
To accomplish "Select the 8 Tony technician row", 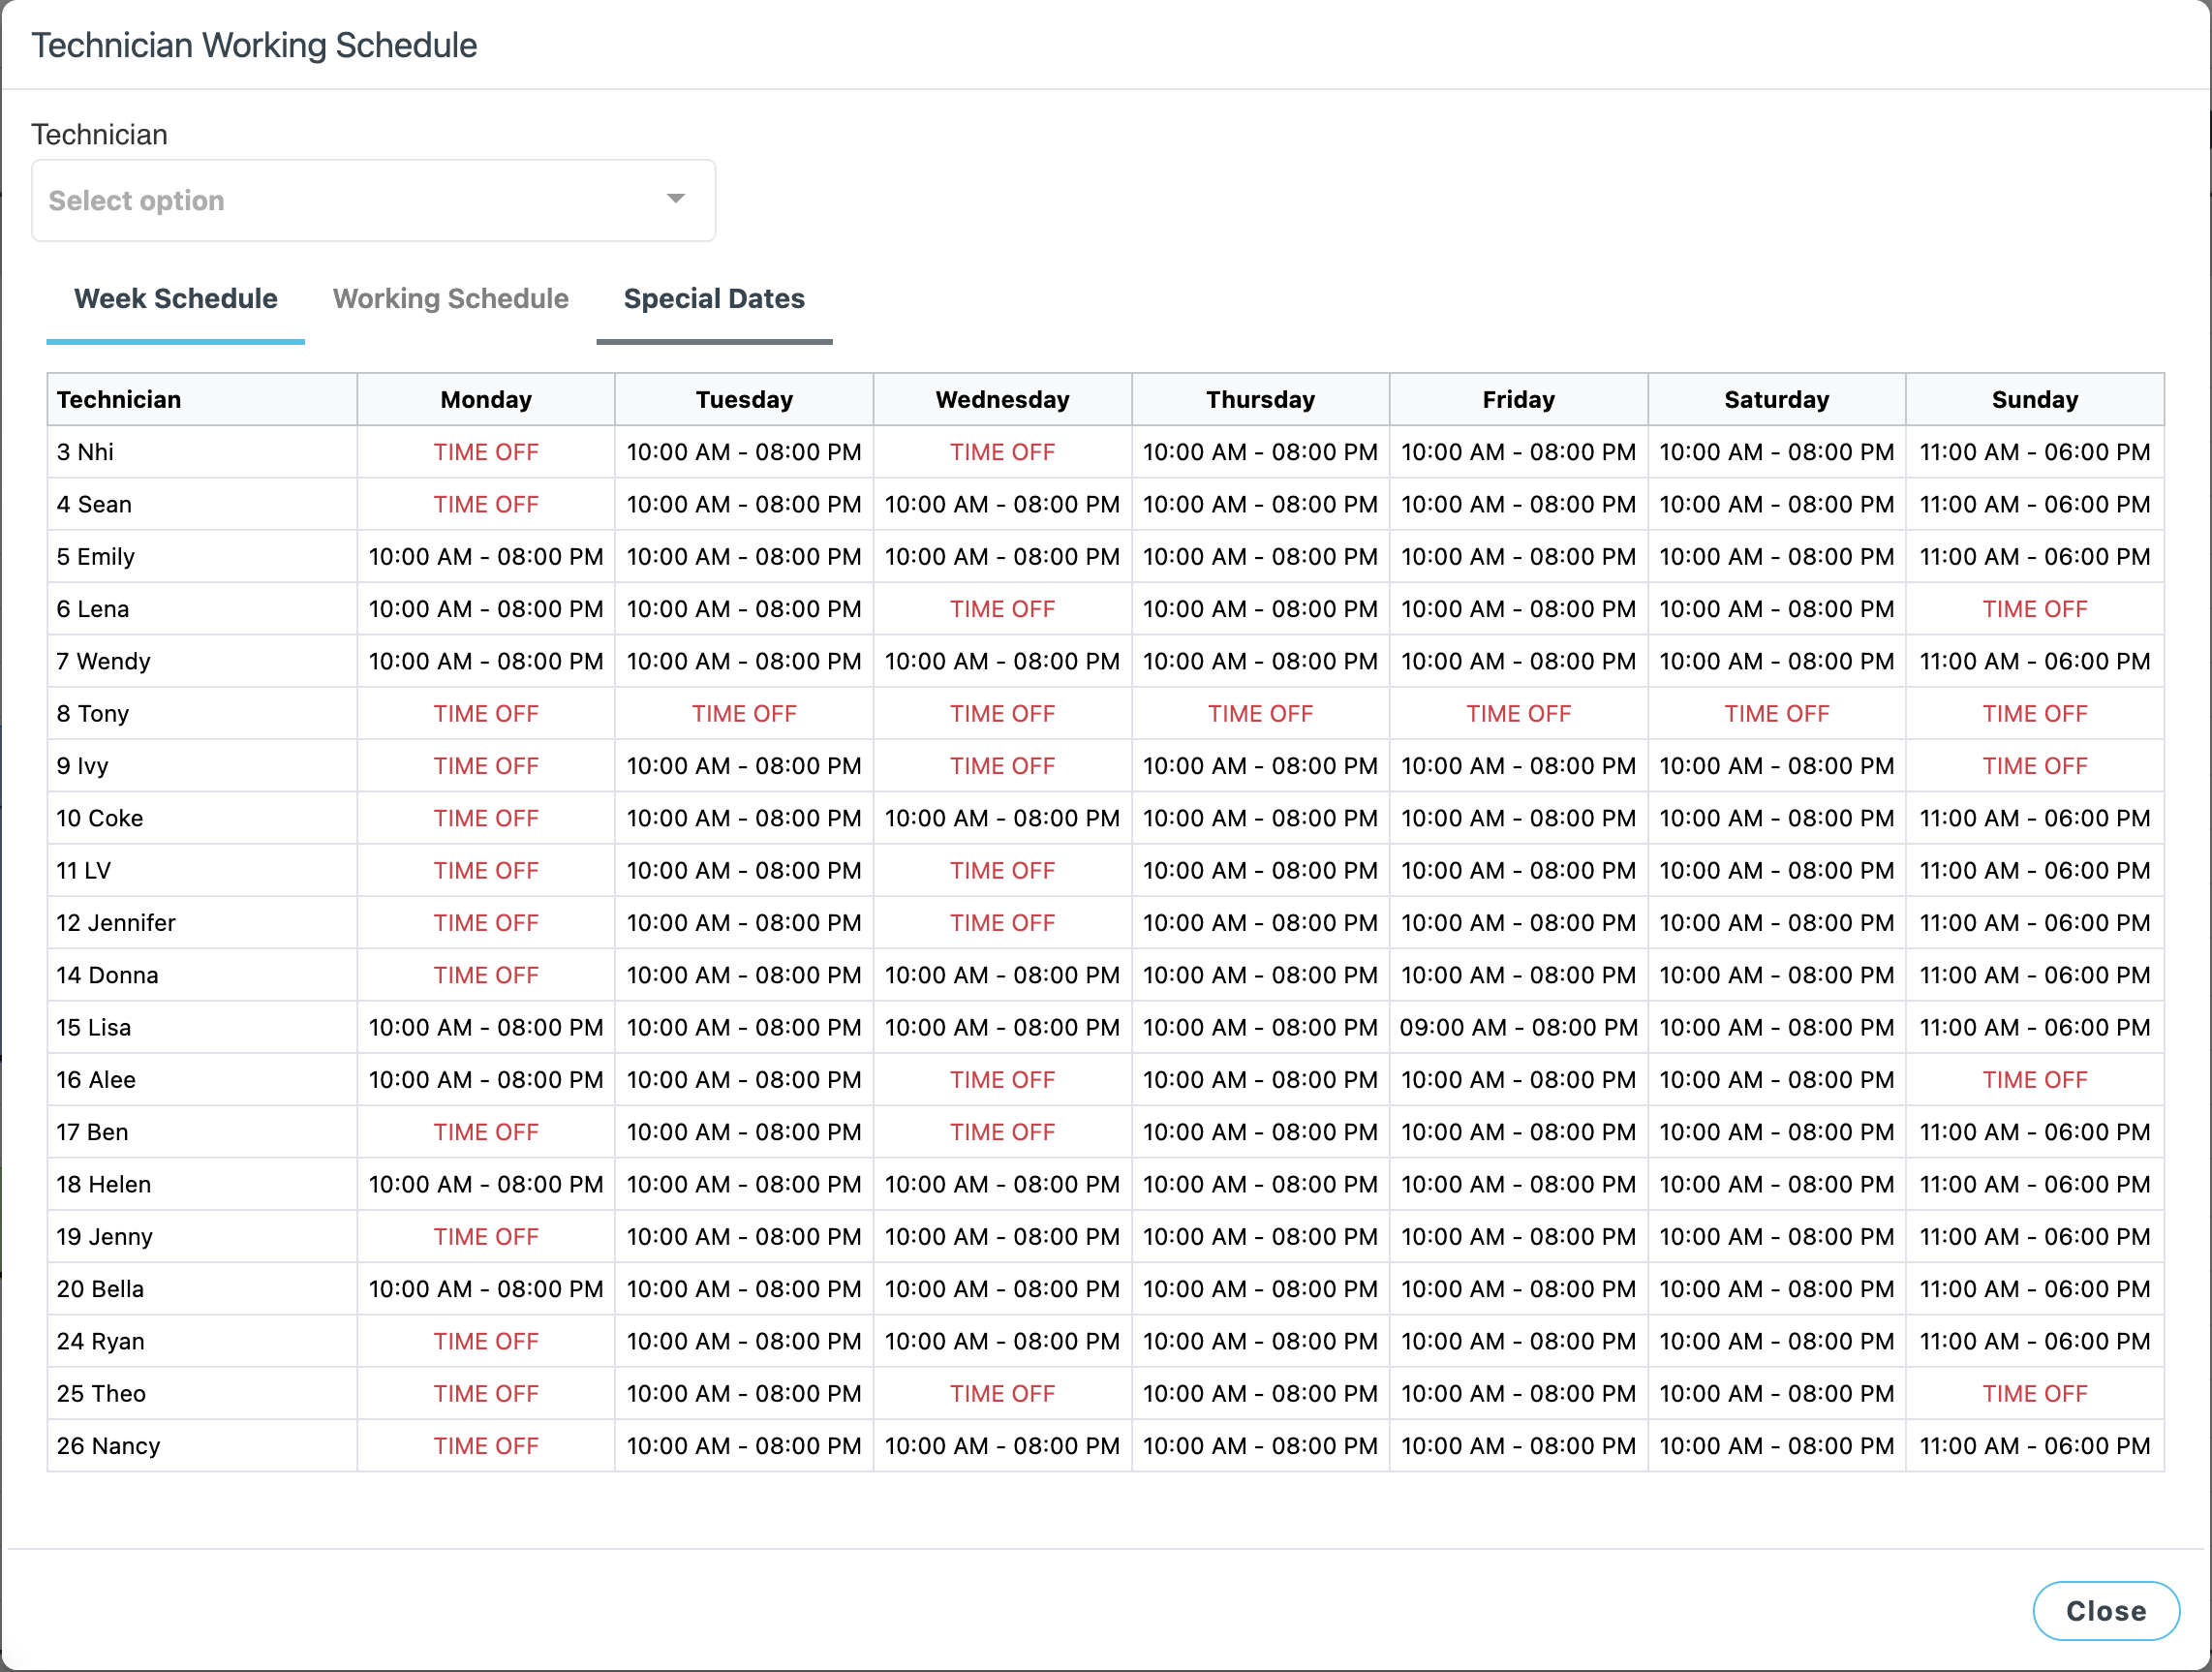I will tap(93, 714).
